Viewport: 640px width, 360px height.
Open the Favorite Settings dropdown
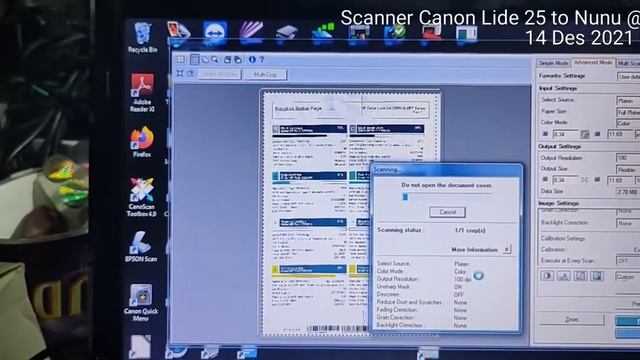[x=629, y=76]
